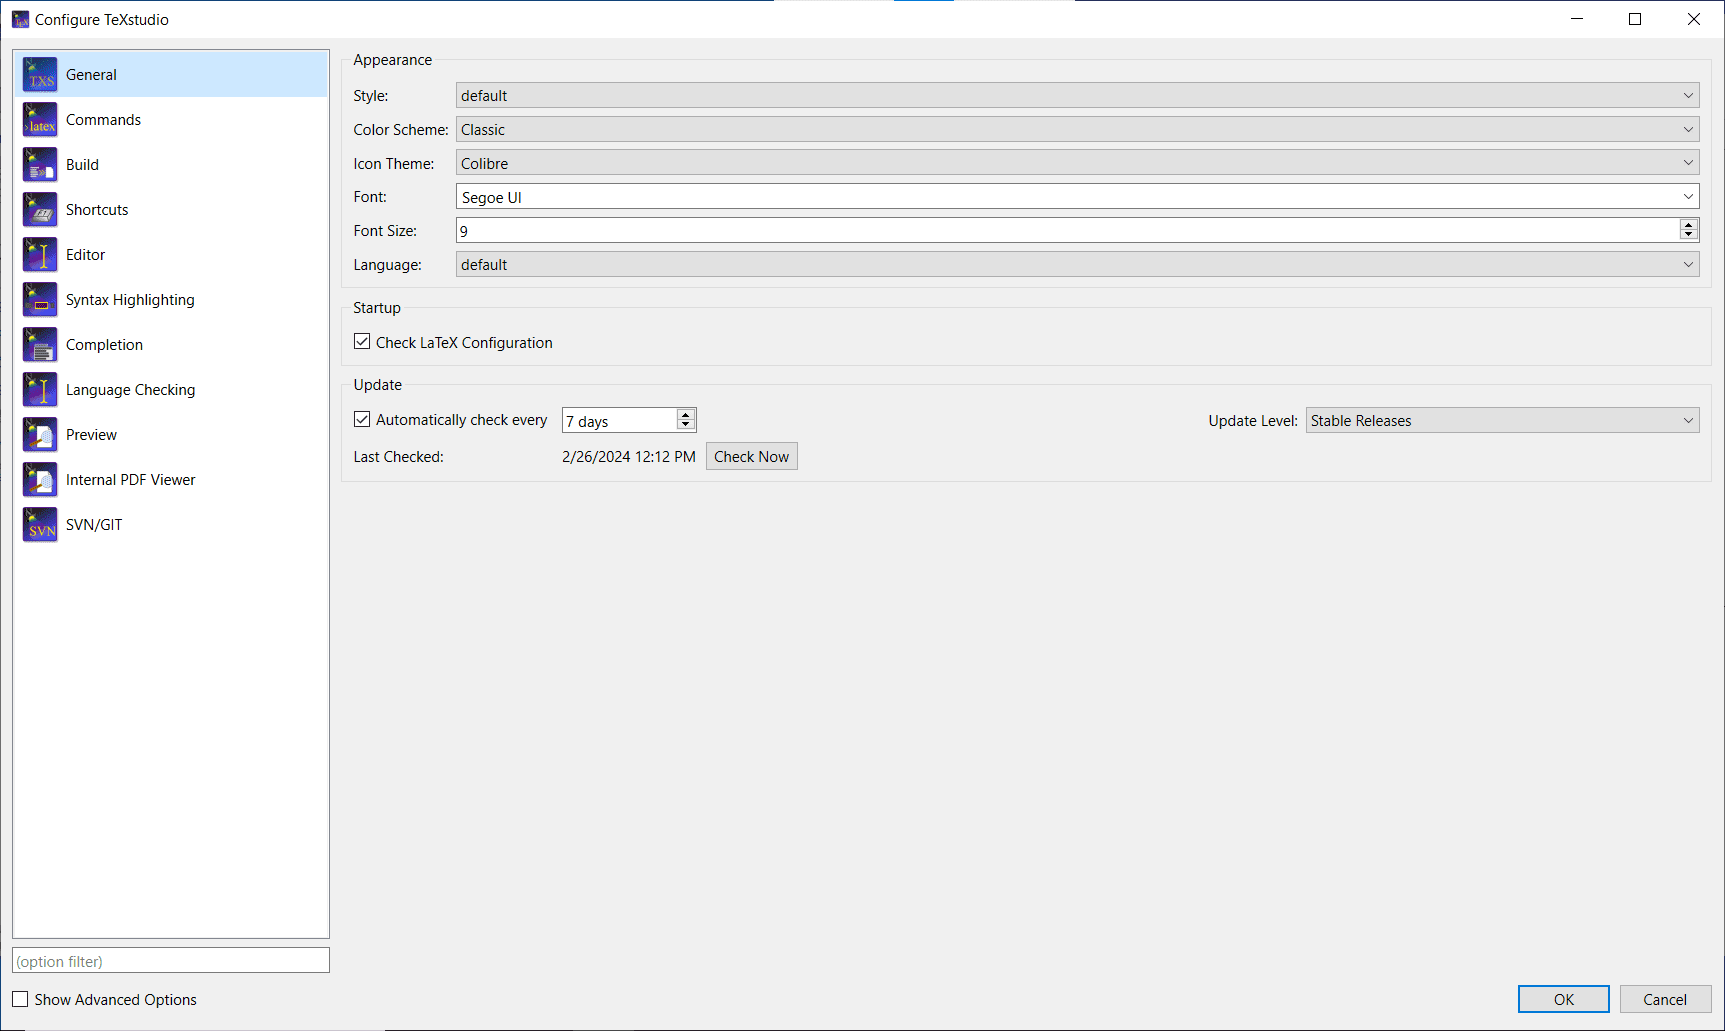Image resolution: width=1725 pixels, height=1031 pixels.
Task: Open the Preview settings page
Action: point(171,435)
